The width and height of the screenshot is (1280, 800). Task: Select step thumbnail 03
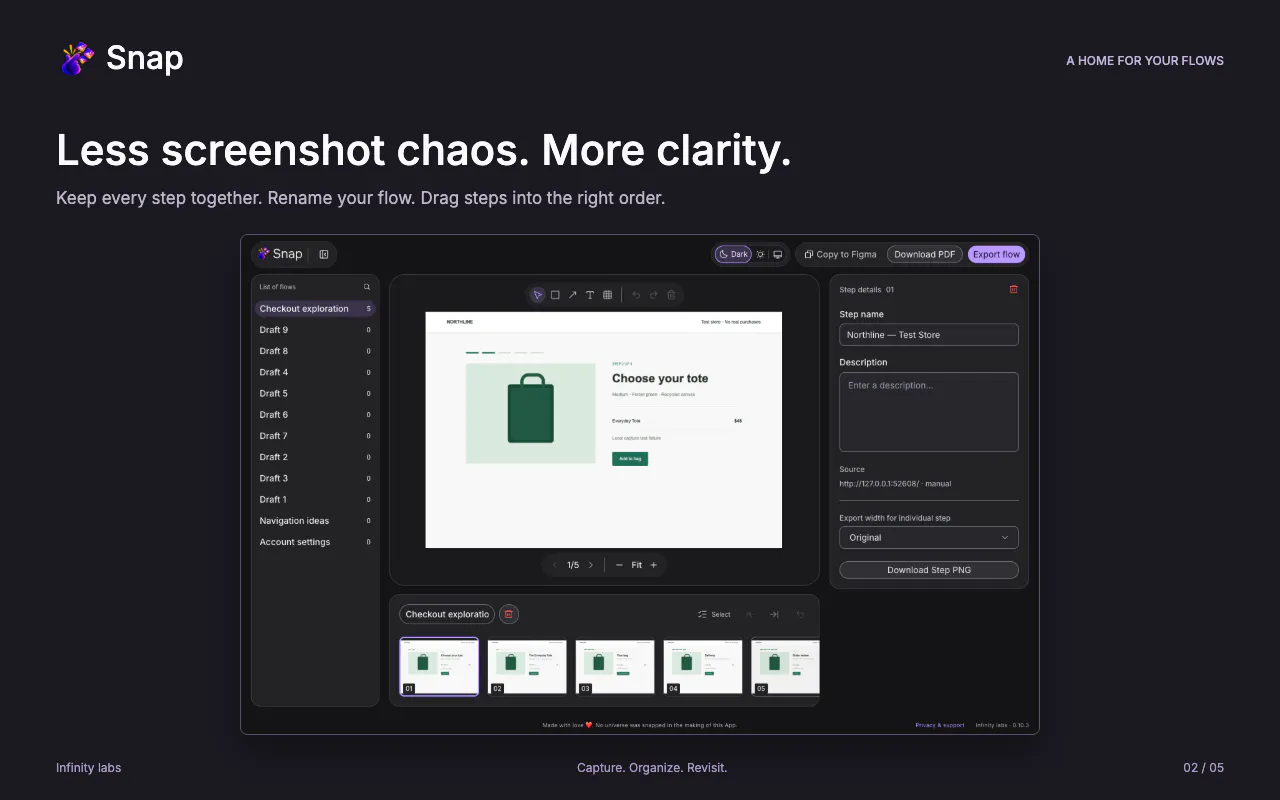click(x=615, y=667)
